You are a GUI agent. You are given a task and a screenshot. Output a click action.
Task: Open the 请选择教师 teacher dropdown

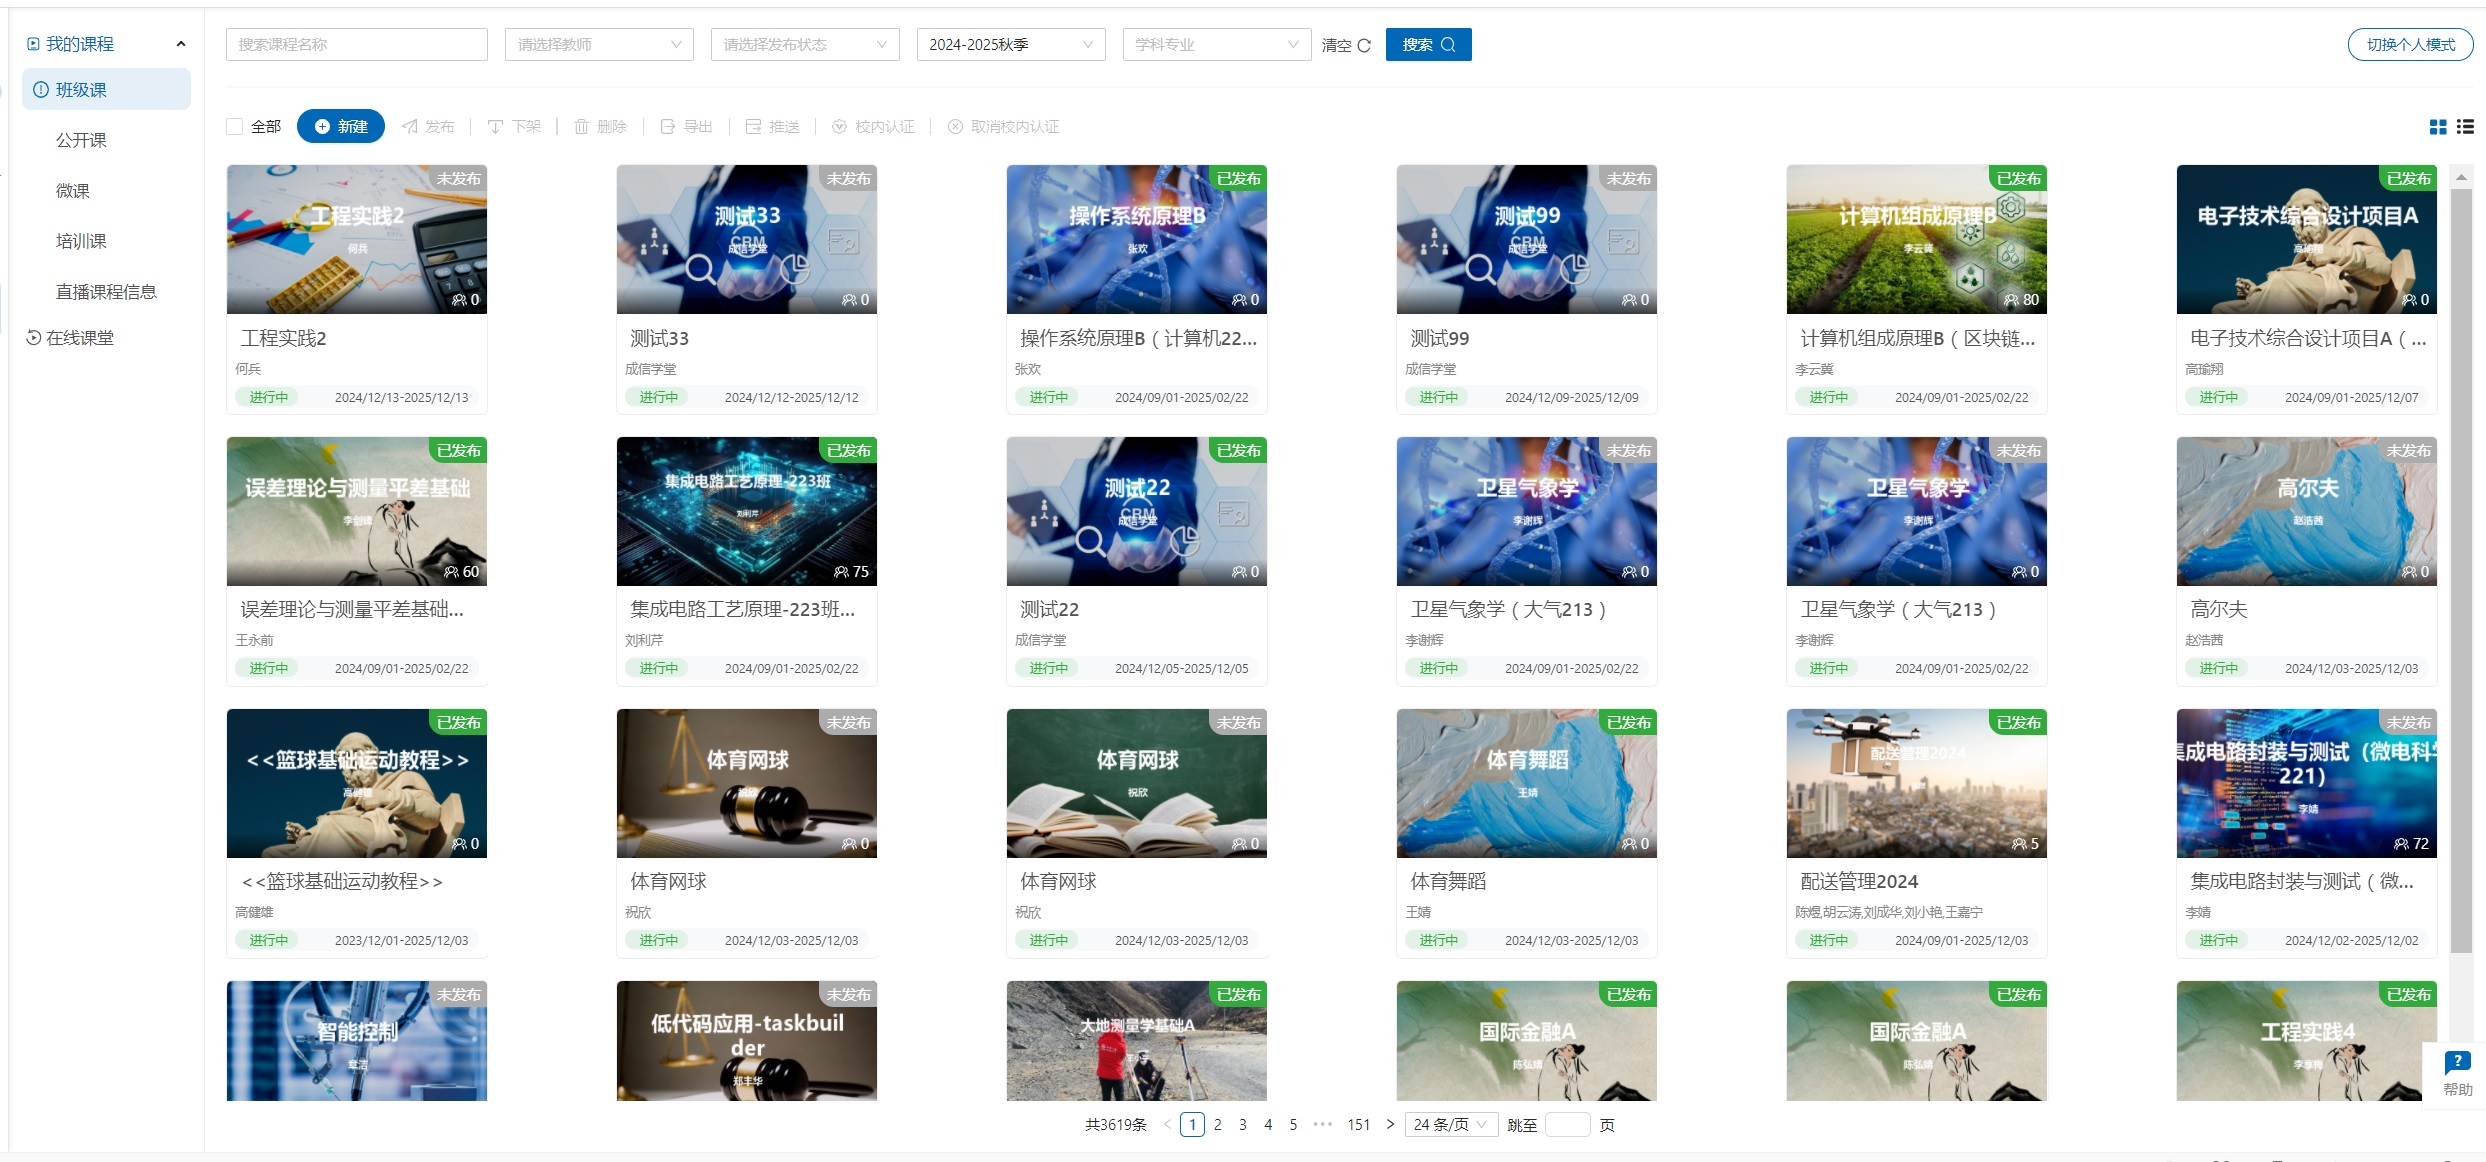pos(599,45)
